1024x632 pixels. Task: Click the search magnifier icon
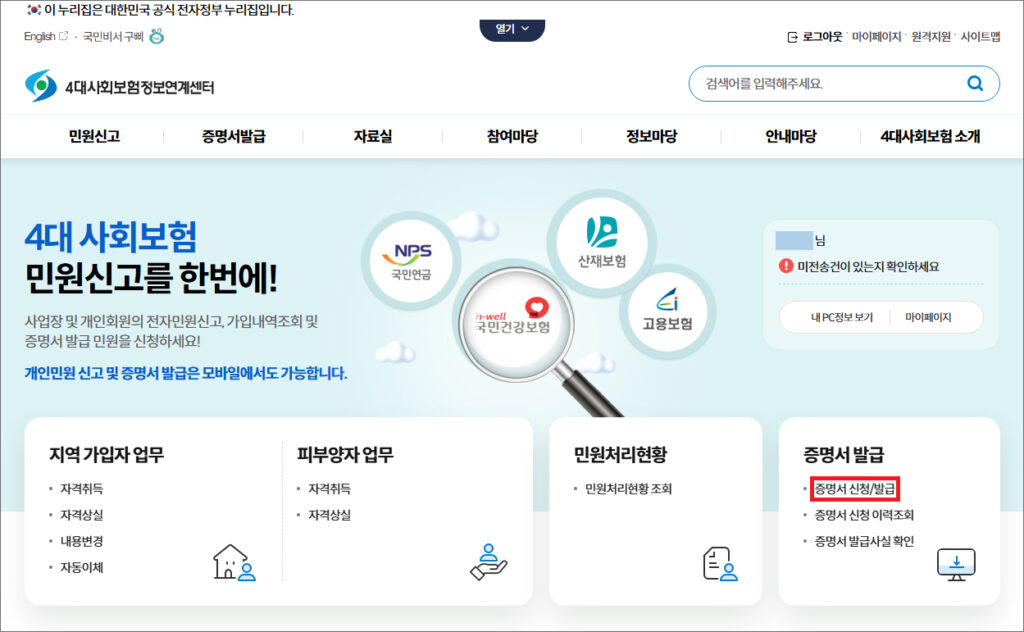(974, 84)
